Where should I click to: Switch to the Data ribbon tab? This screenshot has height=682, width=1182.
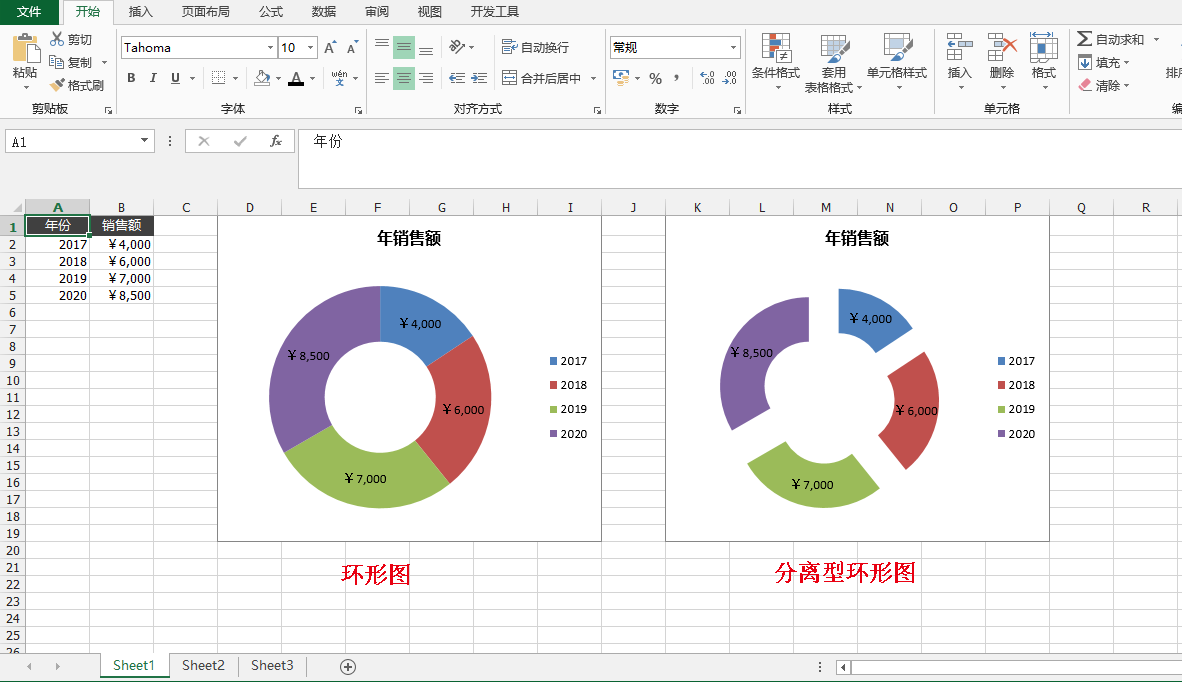pos(323,11)
